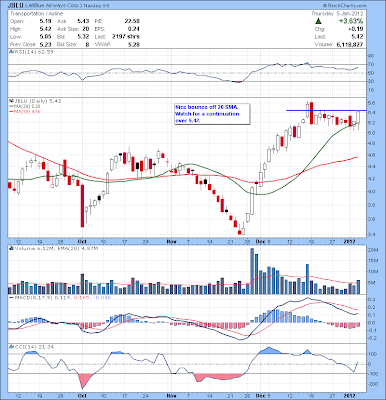Click the Volume figure 6,118,827
386x400 pixels.
pyautogui.click(x=349, y=44)
